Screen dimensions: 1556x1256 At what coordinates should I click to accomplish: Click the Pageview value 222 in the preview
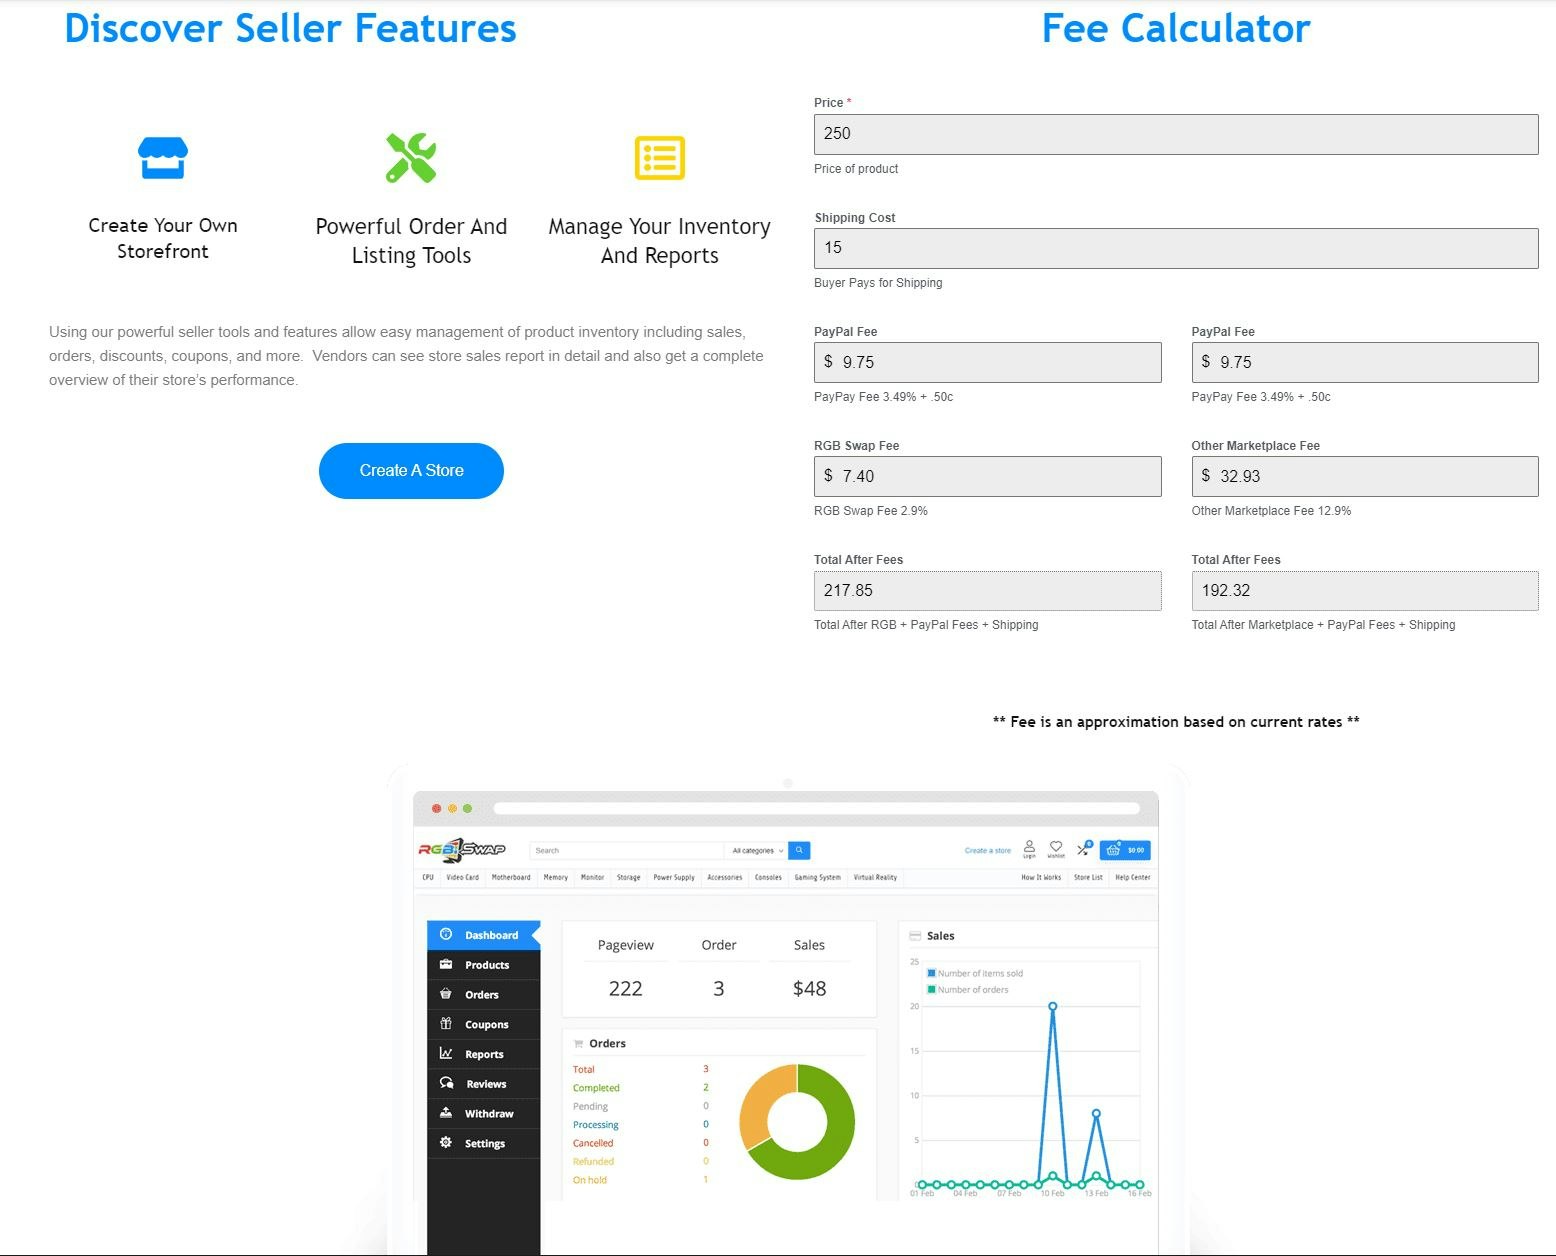point(625,989)
